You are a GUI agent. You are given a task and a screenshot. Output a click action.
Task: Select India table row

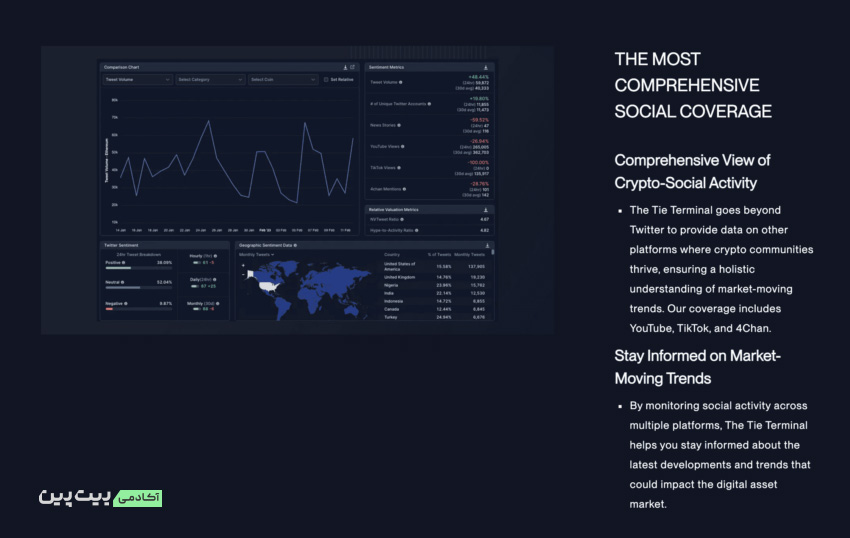pos(434,293)
